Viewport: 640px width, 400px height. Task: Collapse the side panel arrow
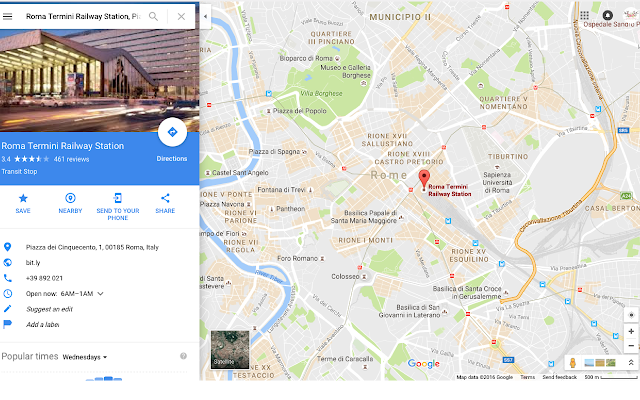pyautogui.click(x=205, y=16)
